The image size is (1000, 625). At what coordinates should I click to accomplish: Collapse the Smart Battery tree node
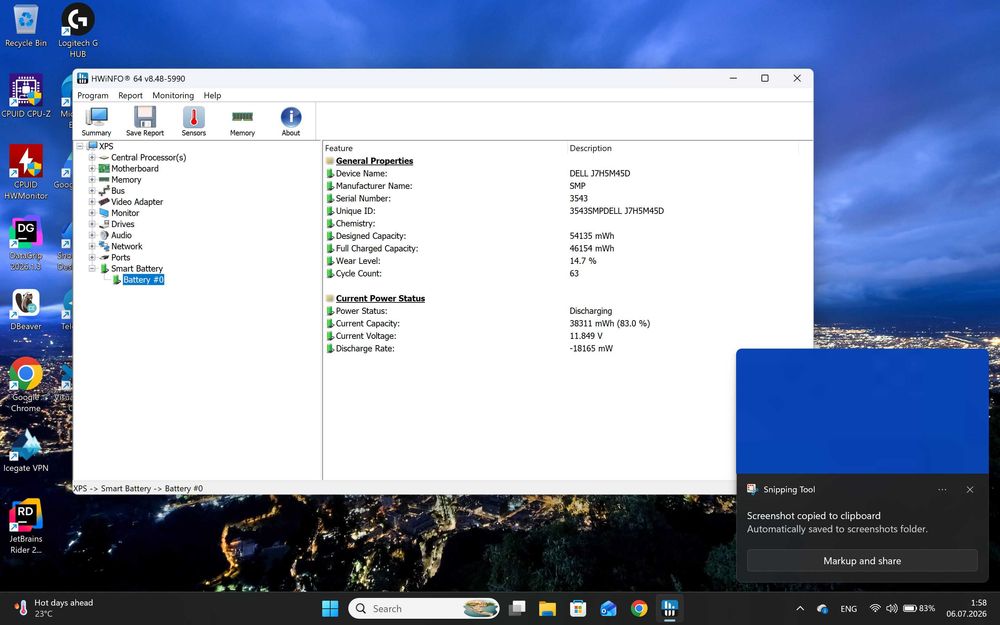click(92, 268)
